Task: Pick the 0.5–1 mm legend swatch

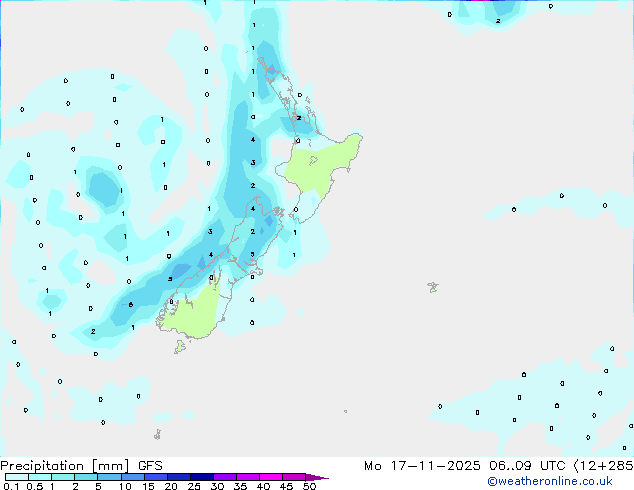Action: (40, 477)
